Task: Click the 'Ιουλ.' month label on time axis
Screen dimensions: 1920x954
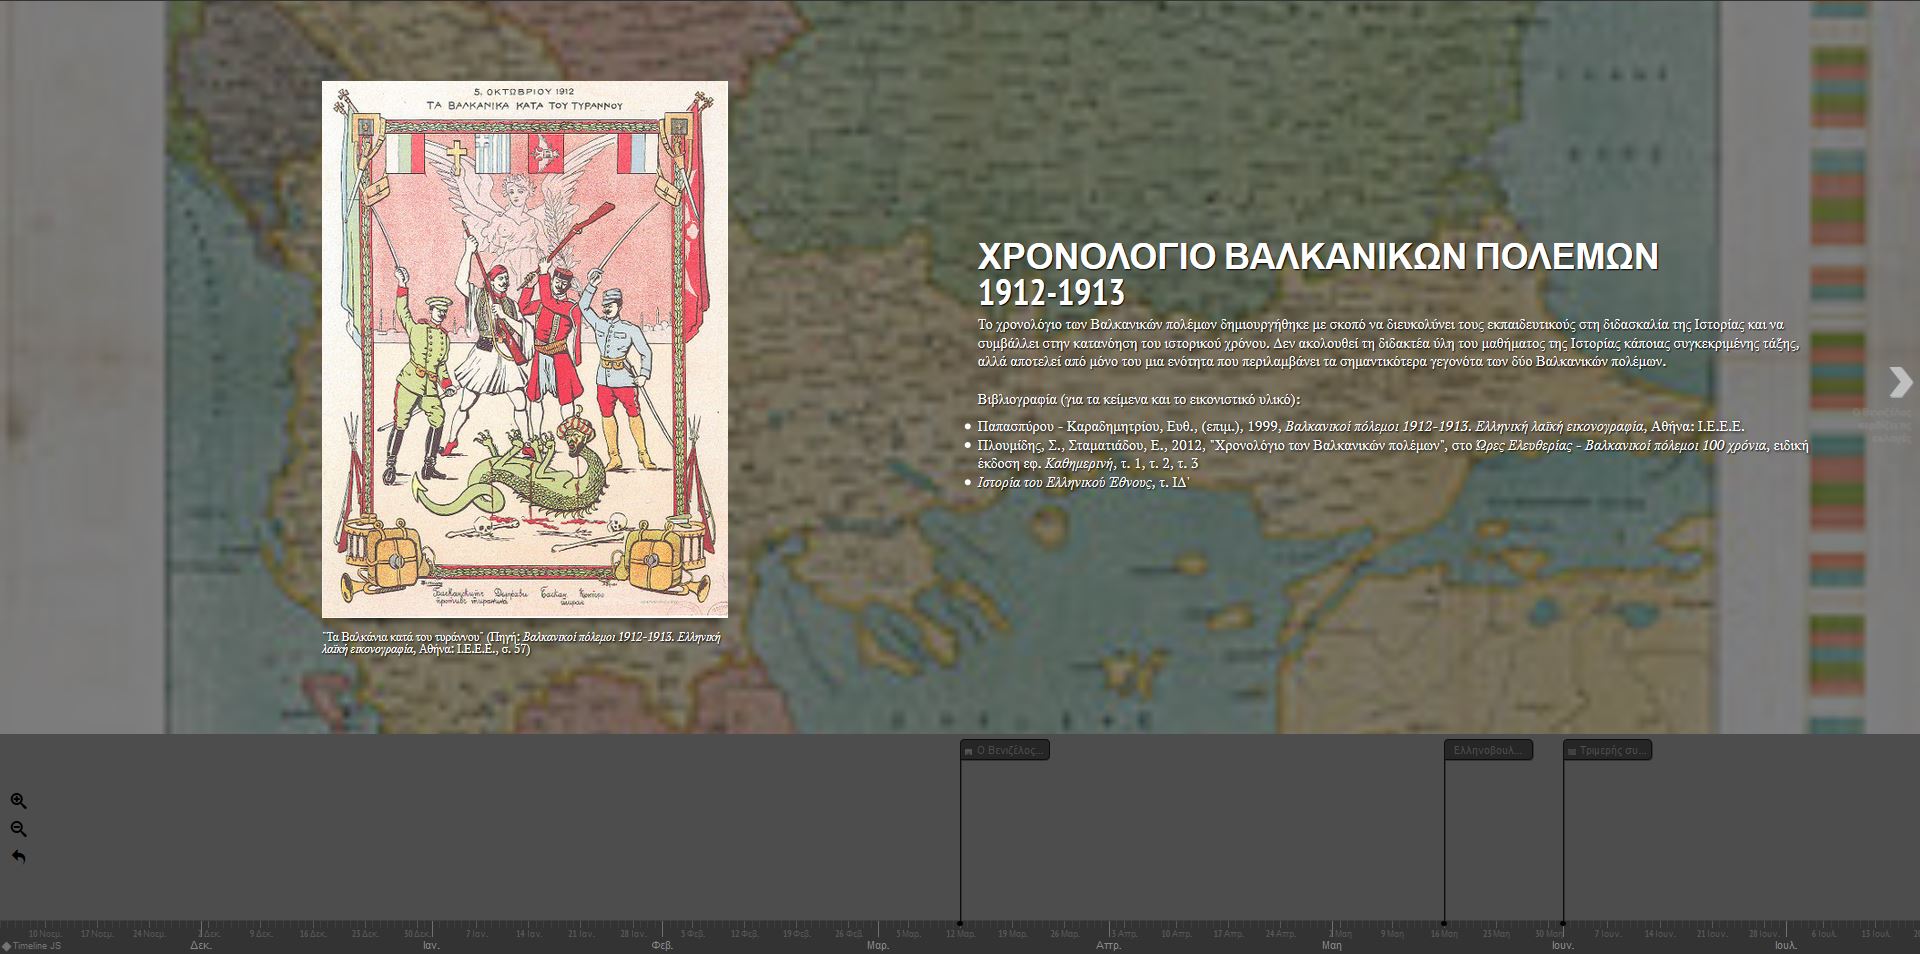Action: 1786,945
